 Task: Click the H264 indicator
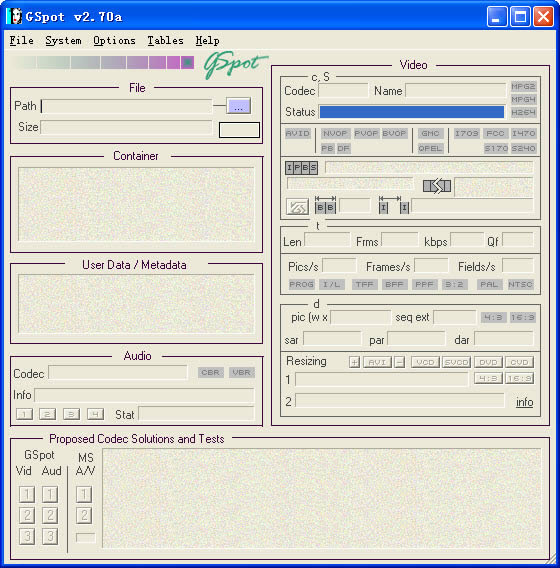523,112
